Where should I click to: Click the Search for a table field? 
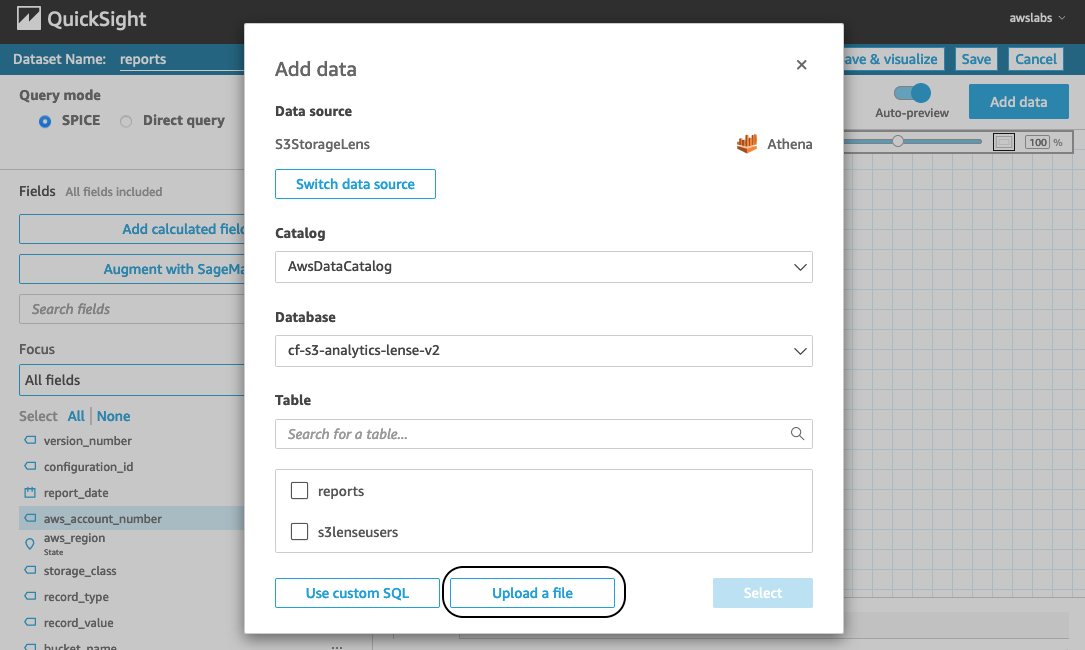(543, 434)
